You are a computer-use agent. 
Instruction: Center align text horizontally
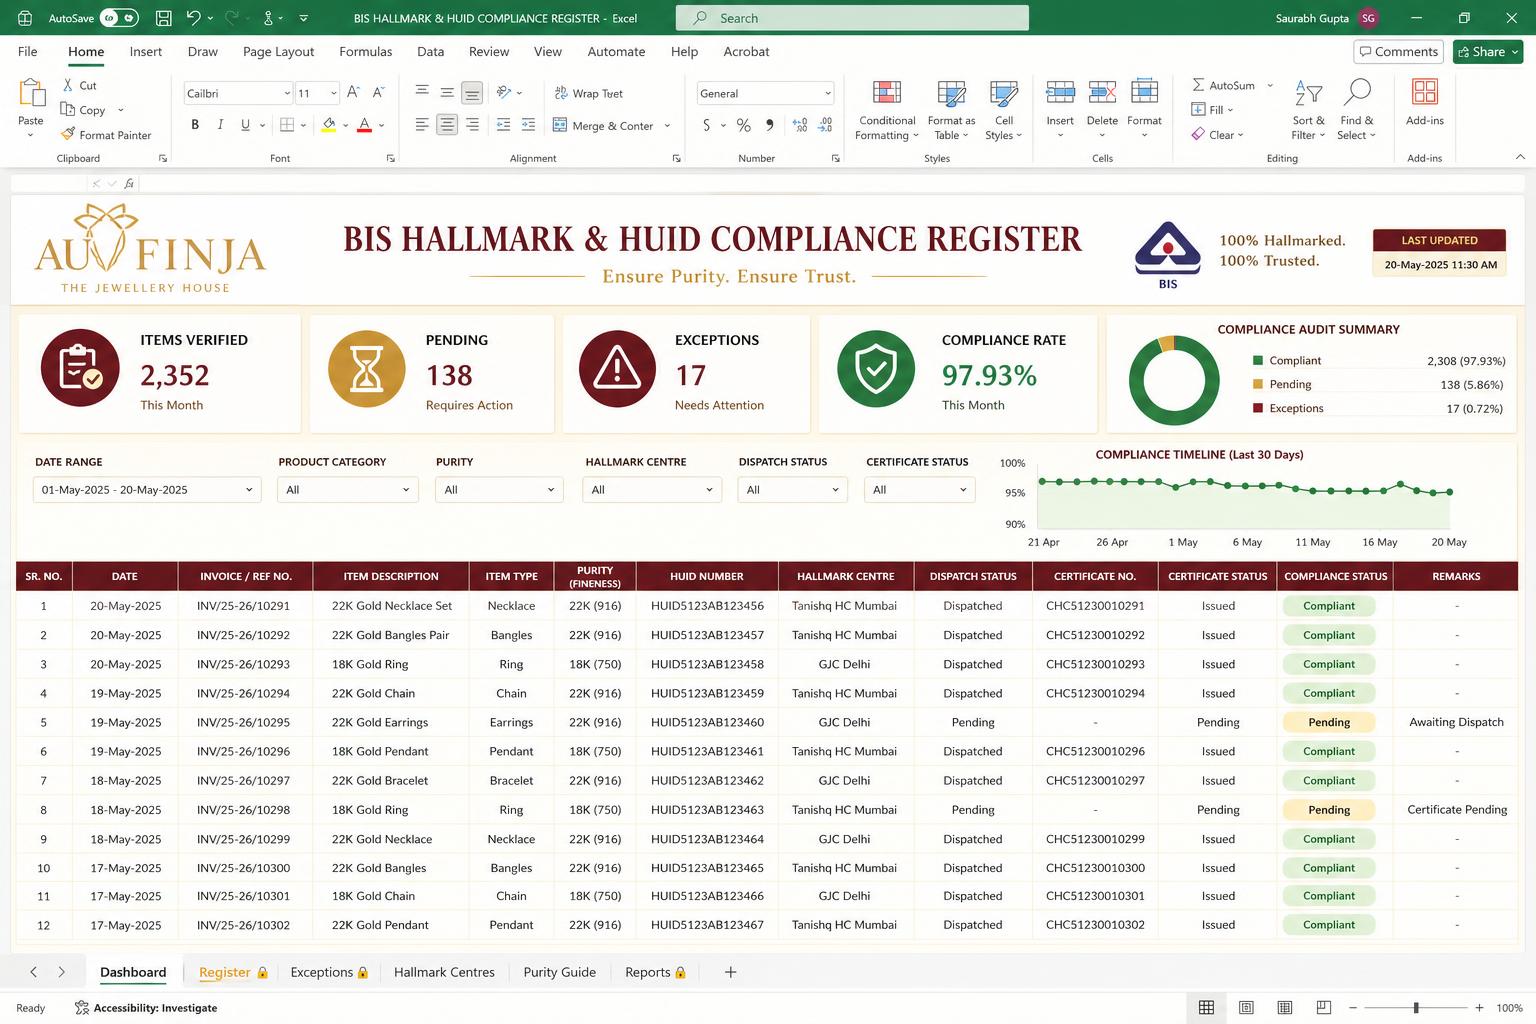point(447,125)
